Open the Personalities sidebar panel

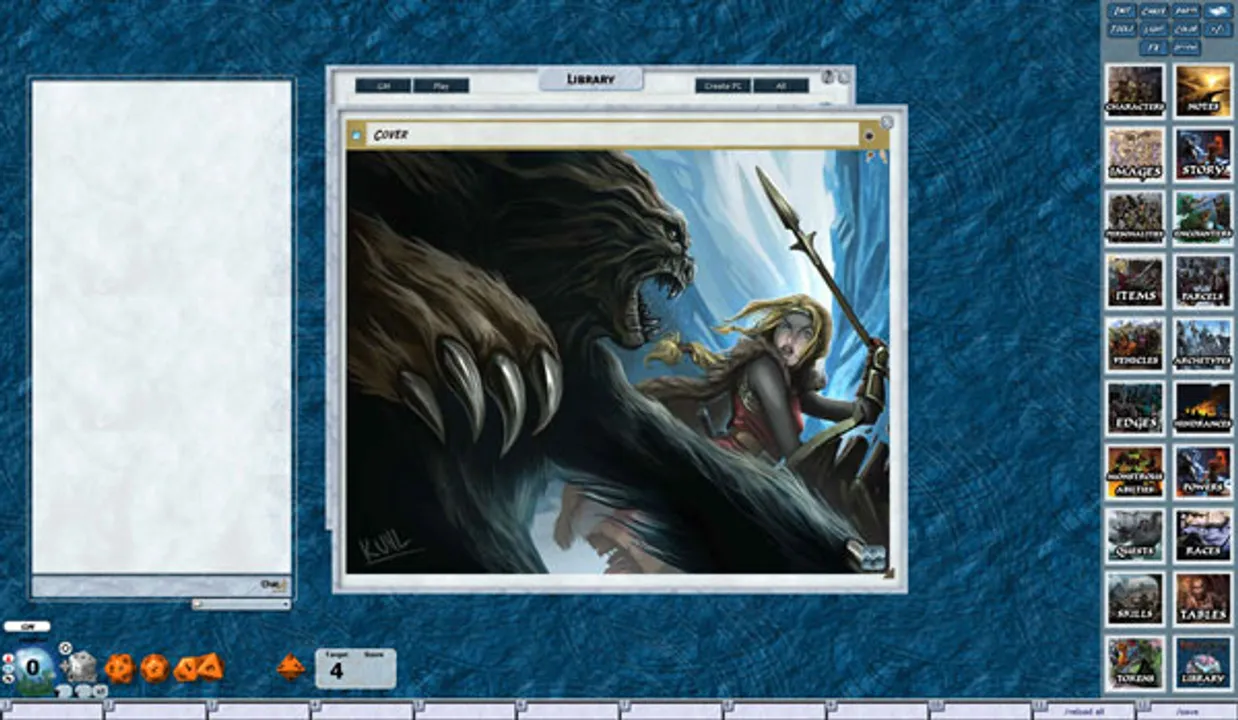tap(1135, 217)
